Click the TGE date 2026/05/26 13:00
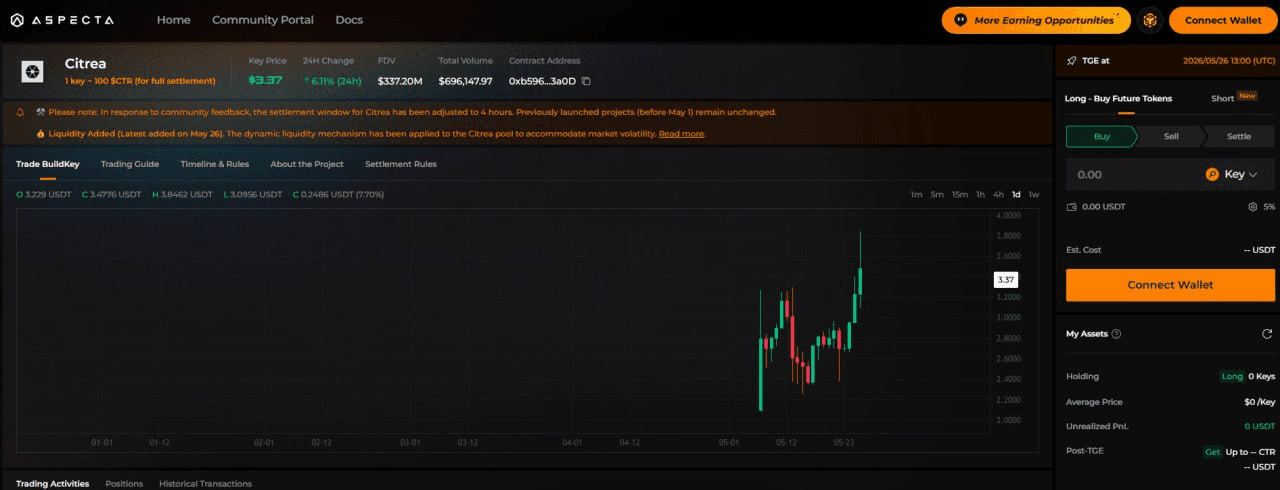Viewport: 1280px width, 490px height. [x=1229, y=60]
